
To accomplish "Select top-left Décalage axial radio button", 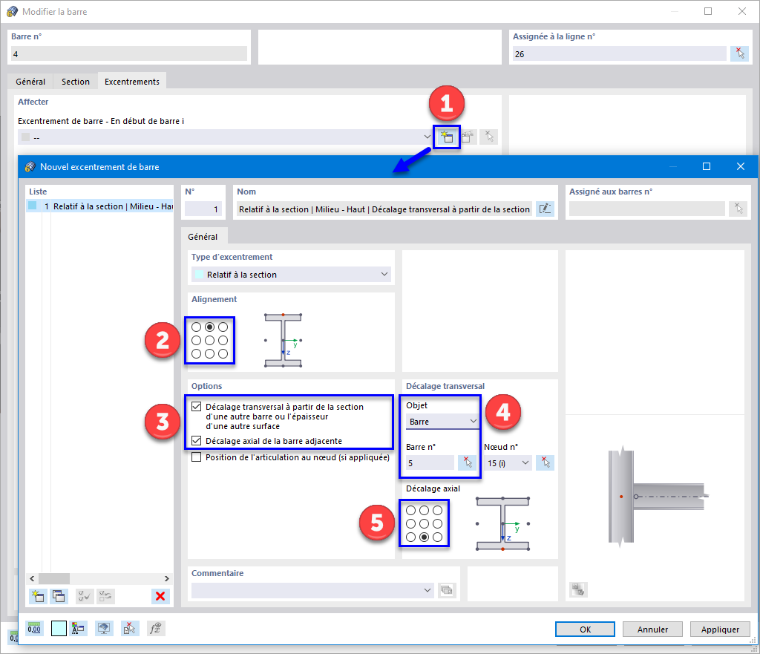I will click(x=411, y=510).
